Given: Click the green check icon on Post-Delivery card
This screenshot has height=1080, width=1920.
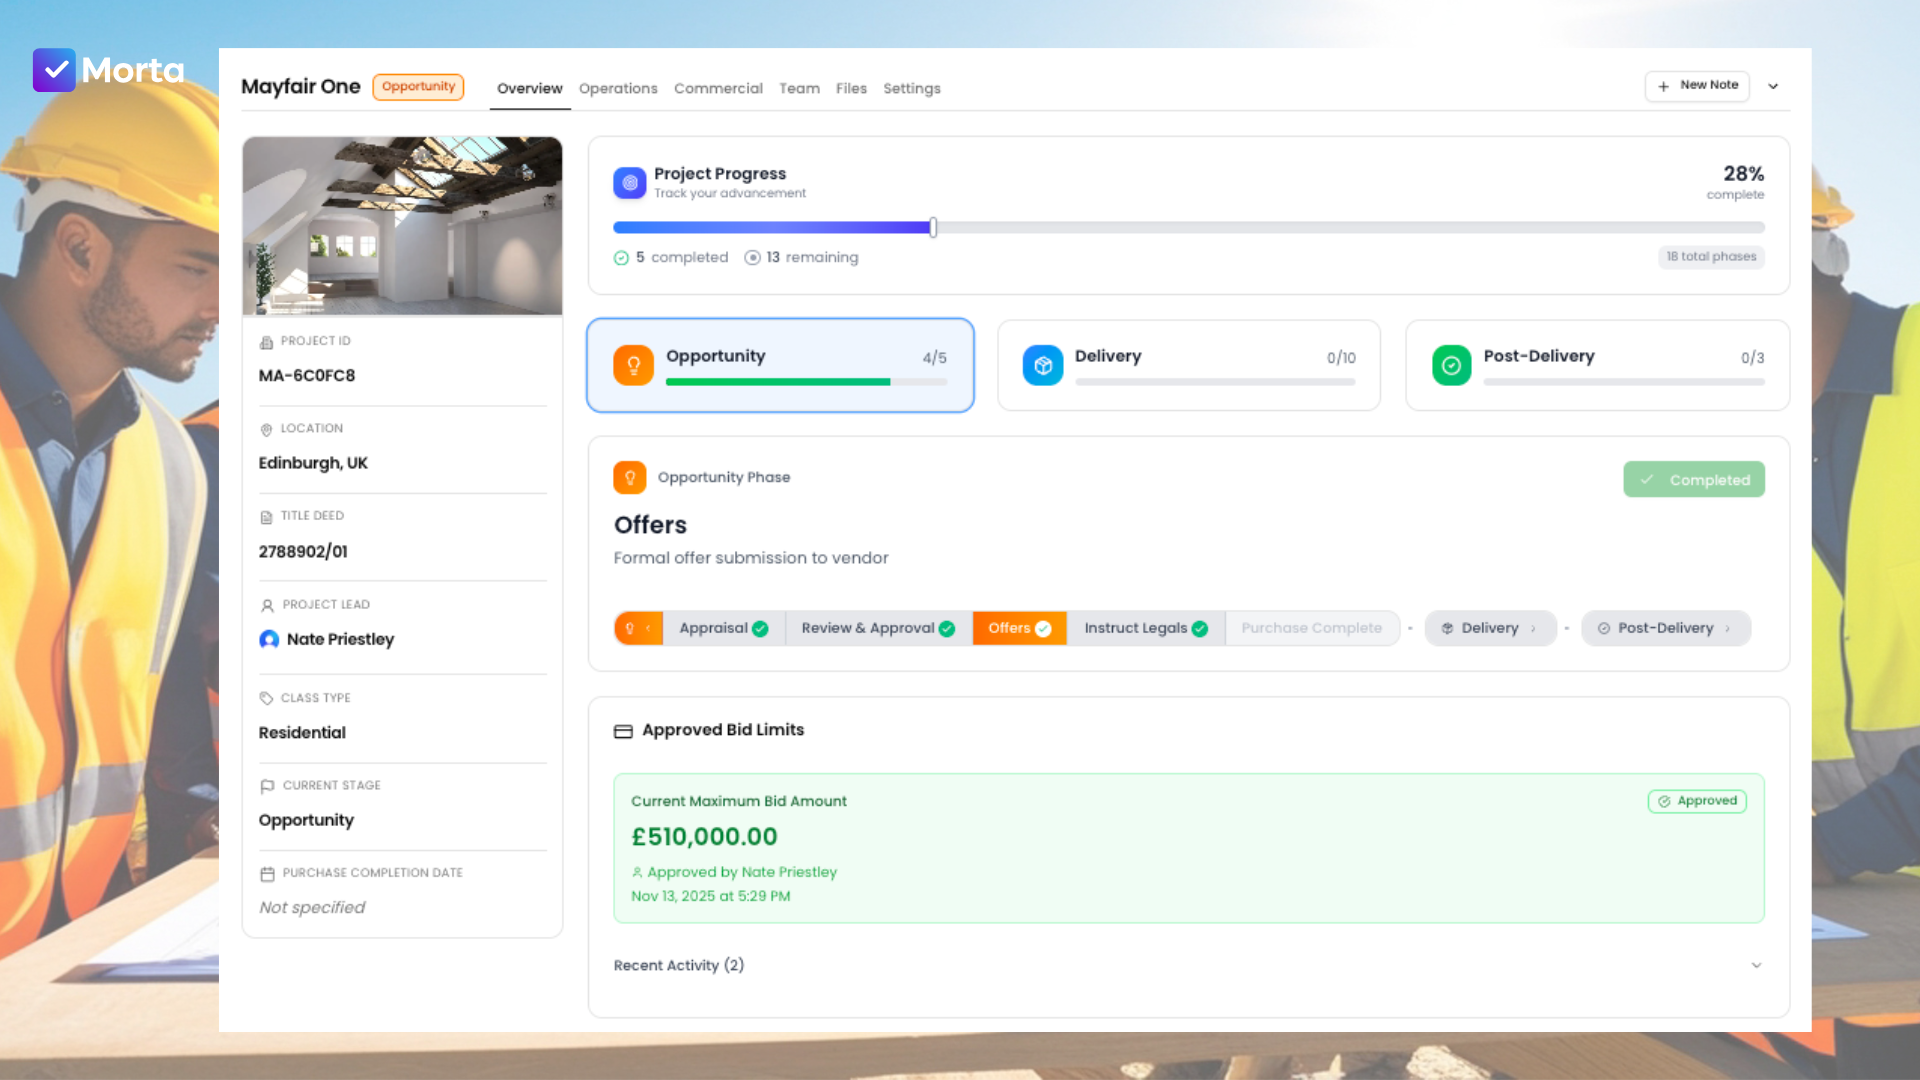Looking at the screenshot, I should 1452,366.
